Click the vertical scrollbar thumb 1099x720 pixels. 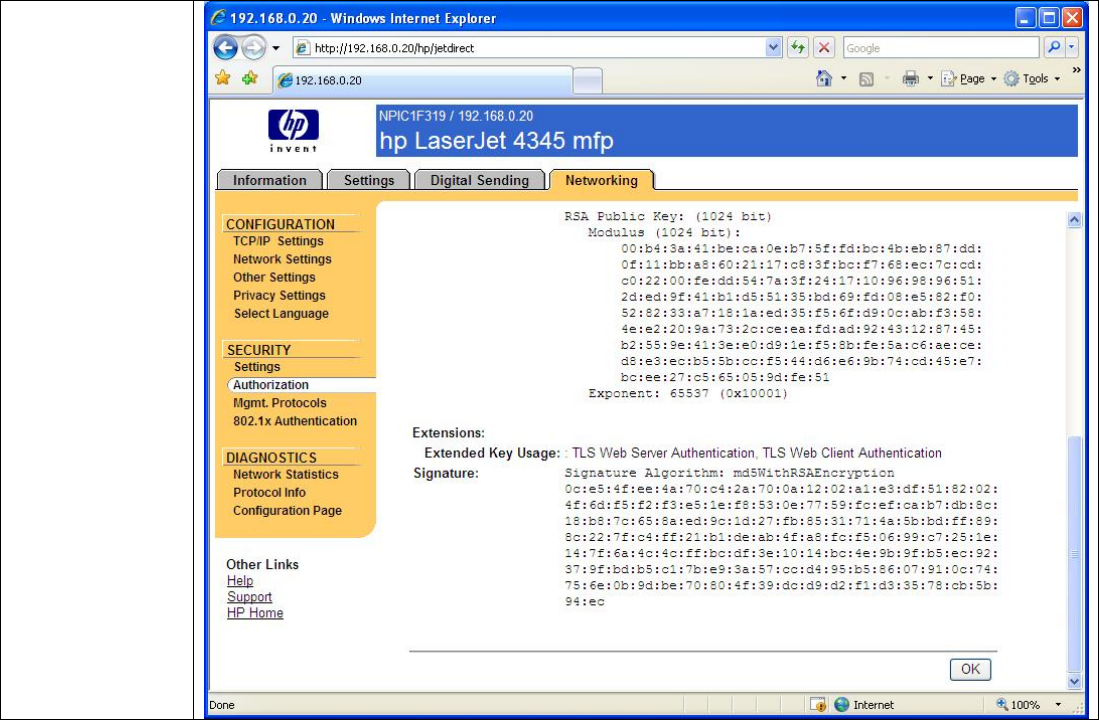[x=1074, y=554]
